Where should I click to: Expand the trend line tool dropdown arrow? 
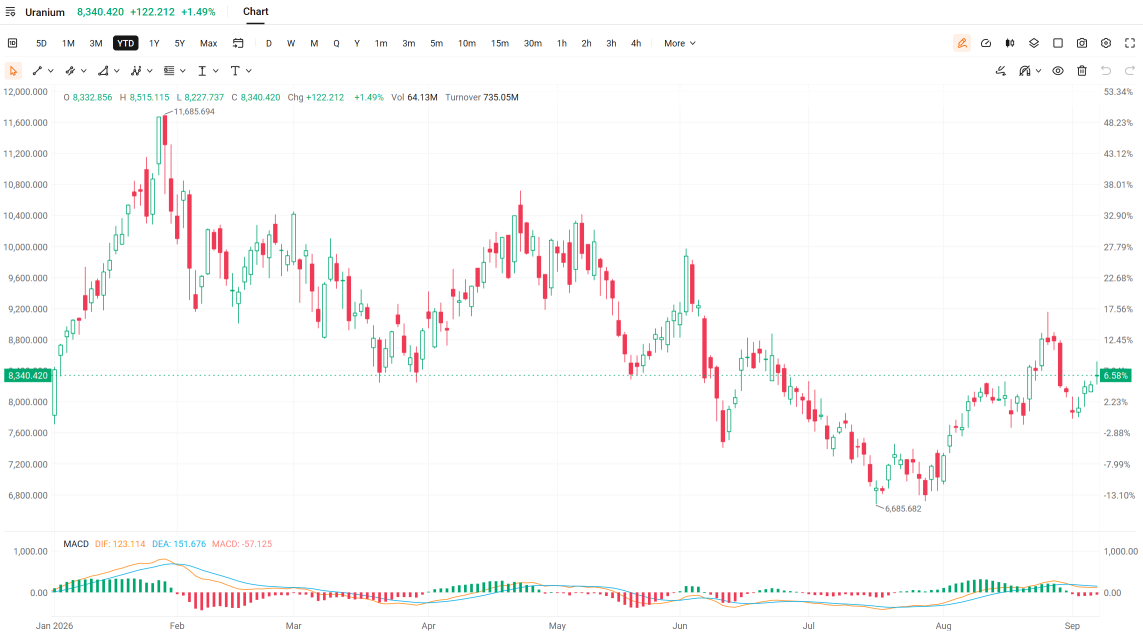[50, 71]
